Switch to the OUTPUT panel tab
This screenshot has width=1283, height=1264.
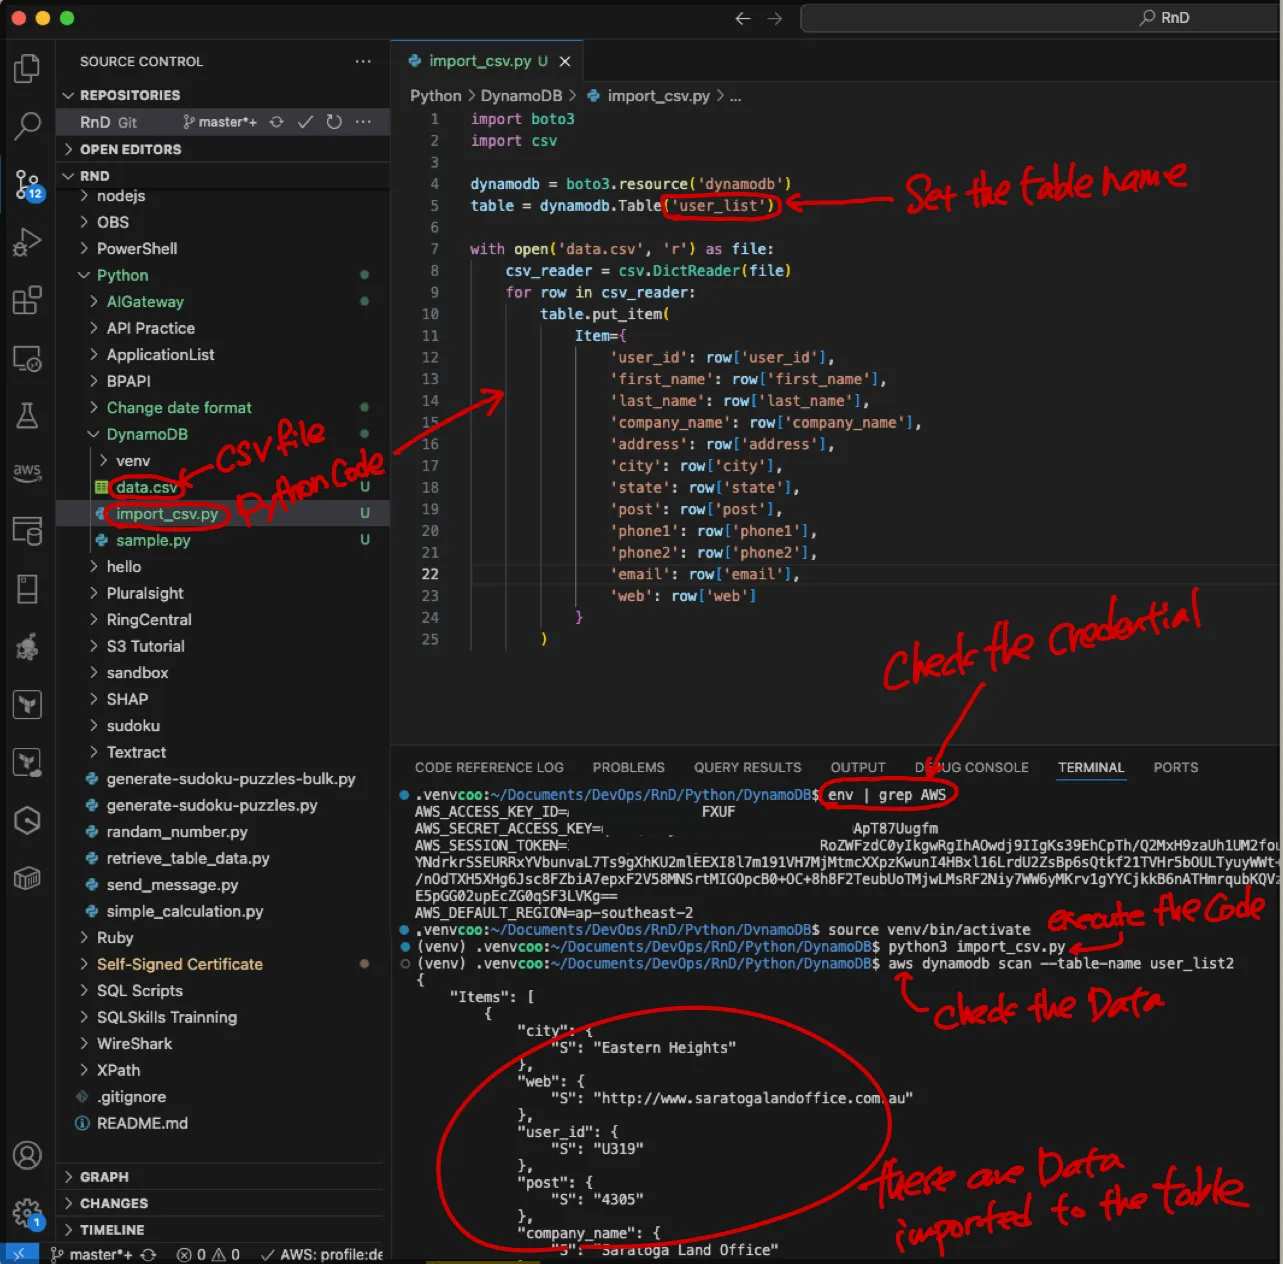tap(857, 767)
